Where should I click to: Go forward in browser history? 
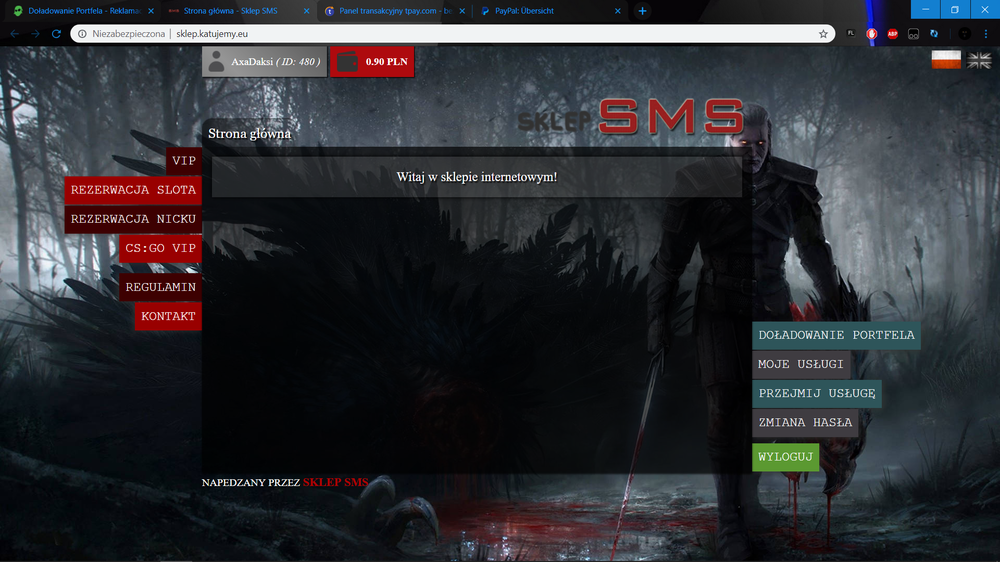[x=35, y=34]
